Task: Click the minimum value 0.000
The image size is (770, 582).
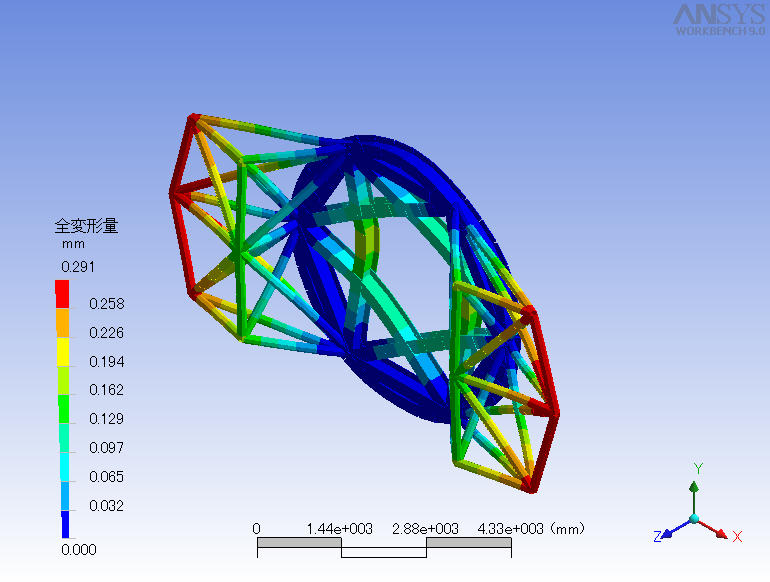Action: pyautogui.click(x=79, y=550)
